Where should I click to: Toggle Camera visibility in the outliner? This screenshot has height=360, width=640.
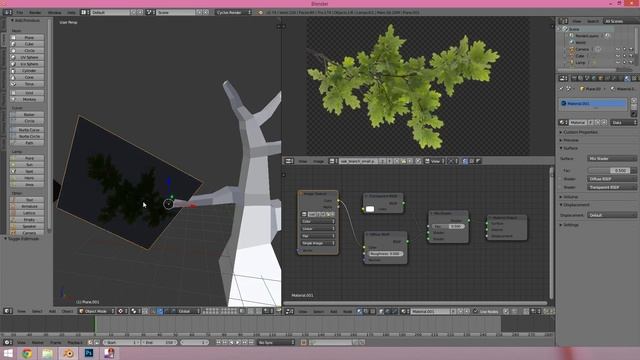(618, 49)
